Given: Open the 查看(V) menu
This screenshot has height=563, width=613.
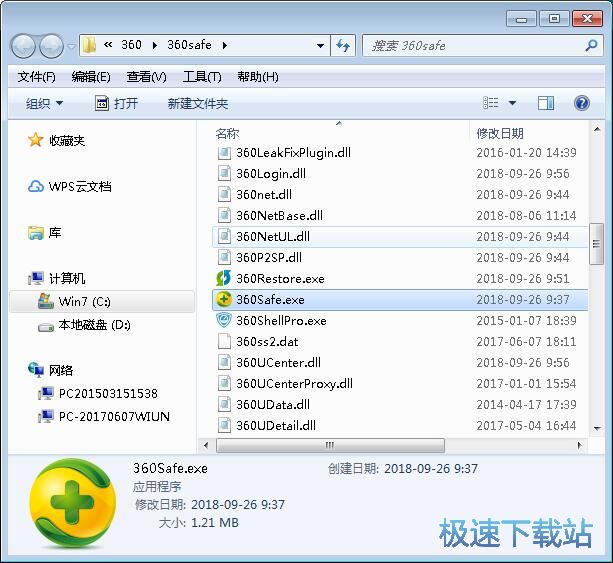Looking at the screenshot, I should click(x=146, y=77).
